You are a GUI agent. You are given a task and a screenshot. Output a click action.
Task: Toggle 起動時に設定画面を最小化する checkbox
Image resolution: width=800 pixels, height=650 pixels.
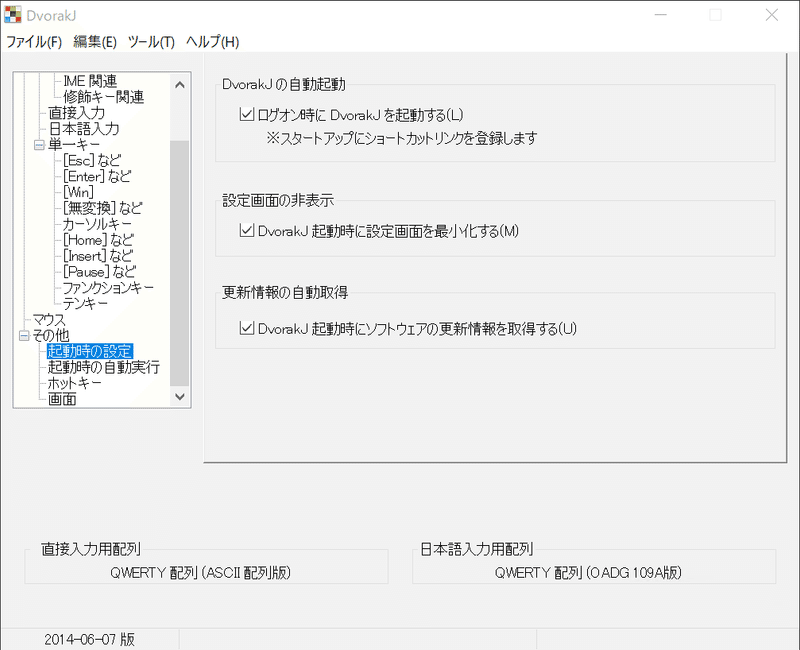tap(246, 231)
